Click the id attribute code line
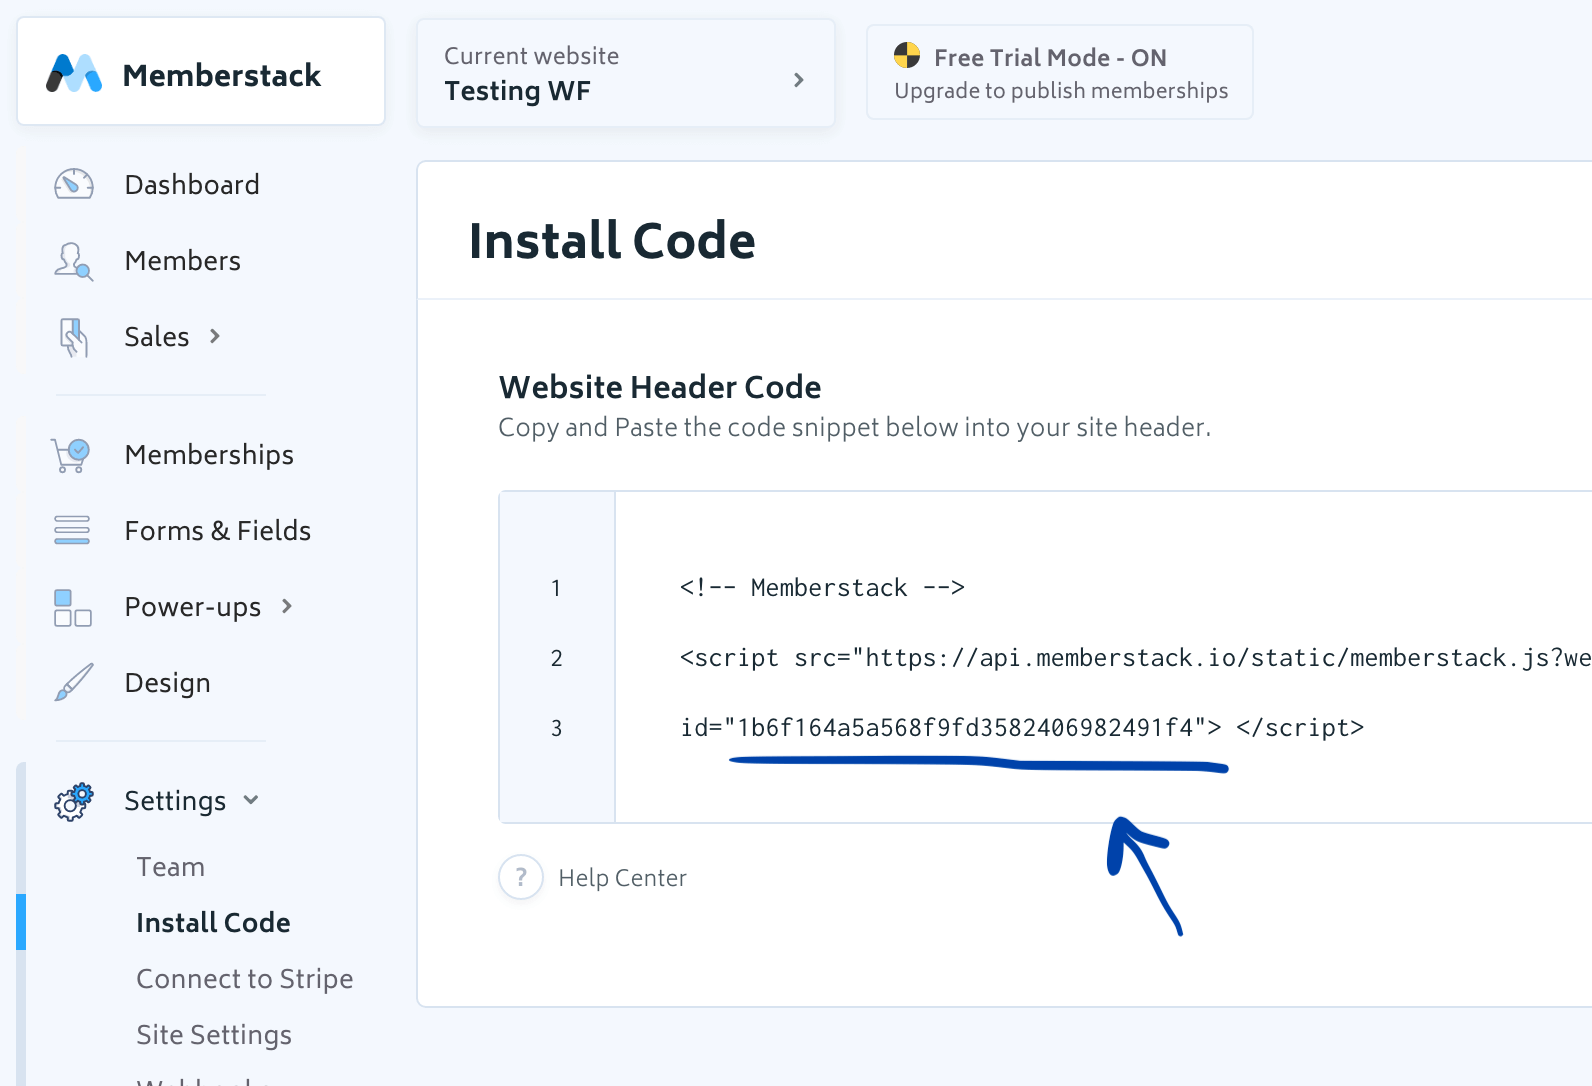 1022,727
